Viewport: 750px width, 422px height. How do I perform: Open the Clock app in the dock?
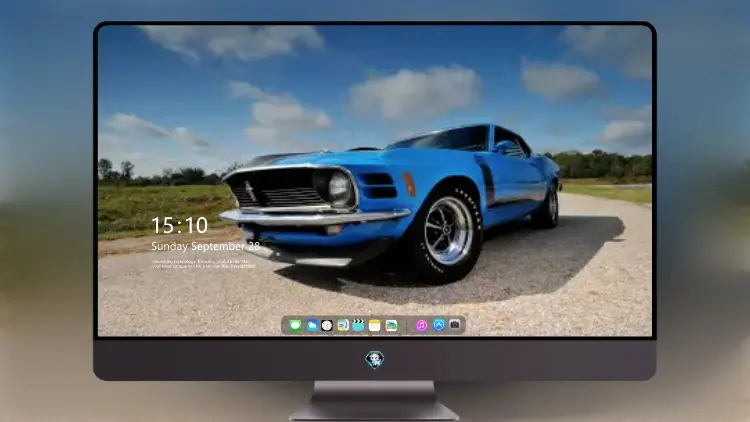pos(327,325)
